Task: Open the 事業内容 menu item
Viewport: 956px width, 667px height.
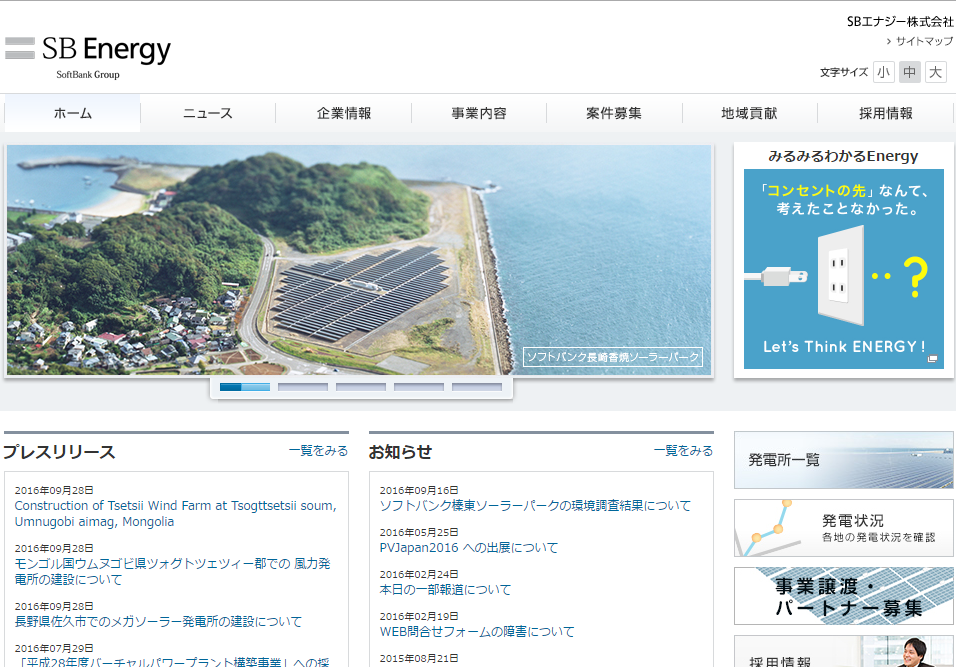Action: click(479, 113)
